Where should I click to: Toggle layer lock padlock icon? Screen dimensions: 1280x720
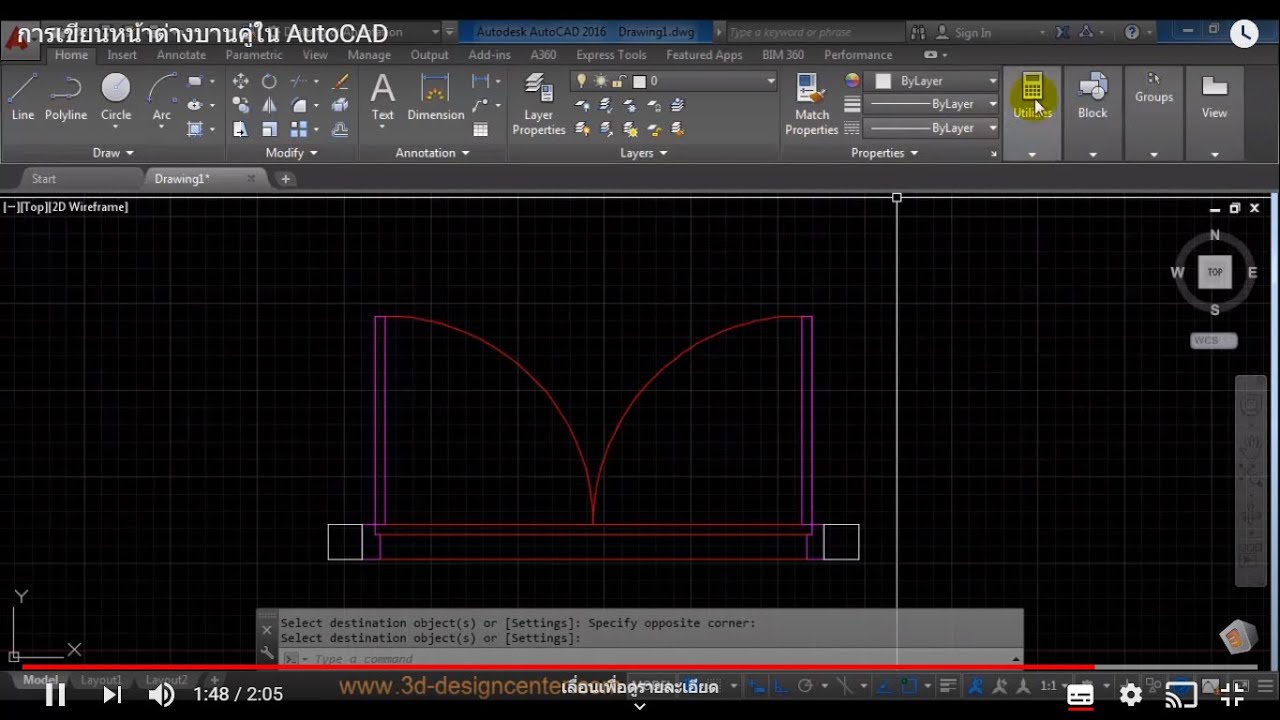point(619,81)
